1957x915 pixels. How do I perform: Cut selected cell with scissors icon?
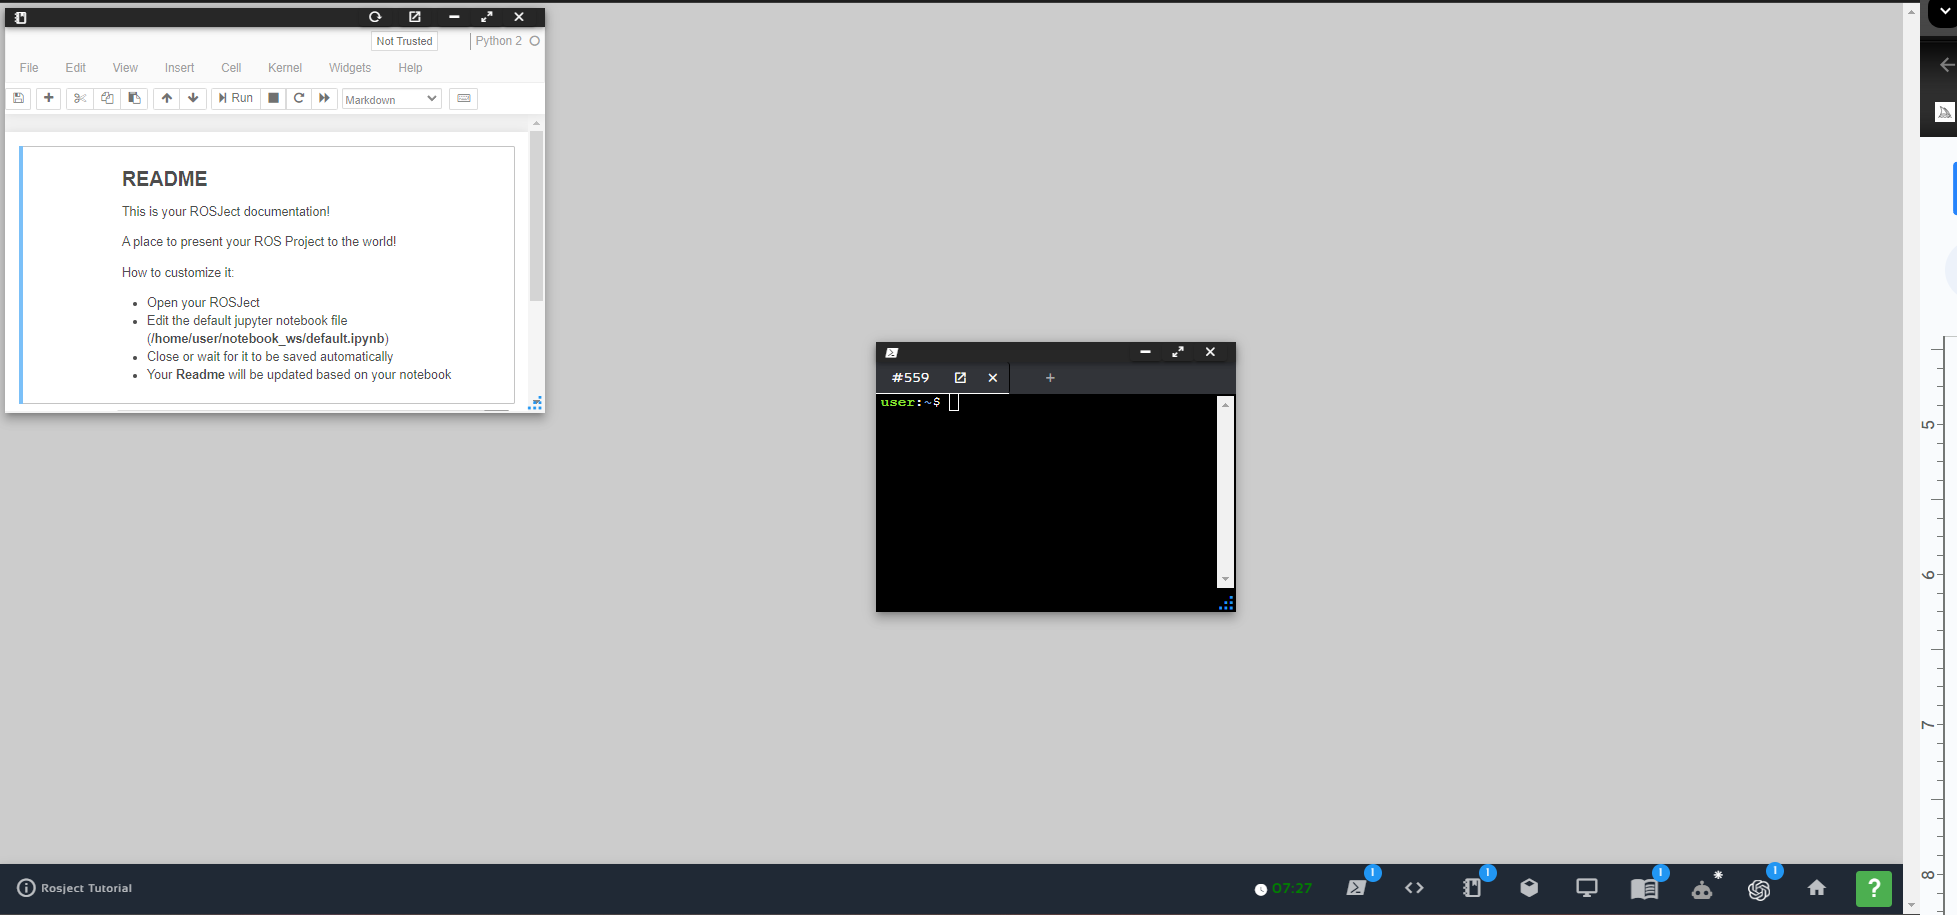click(x=80, y=98)
